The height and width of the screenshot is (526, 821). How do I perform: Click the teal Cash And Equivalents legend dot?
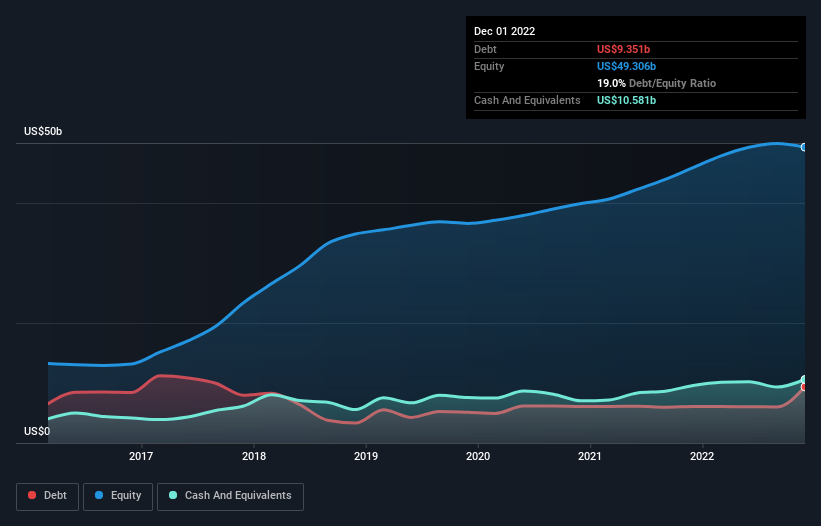[x=173, y=495]
